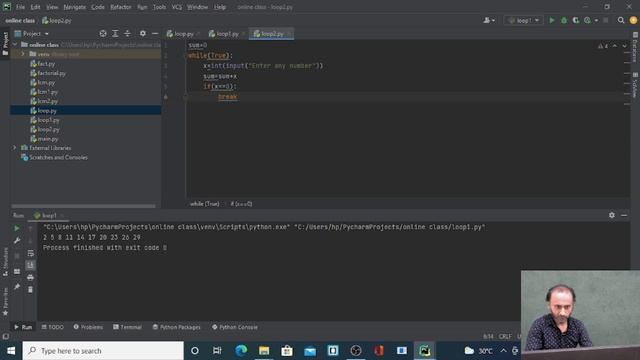Open the Terminal tool window

click(x=127, y=327)
